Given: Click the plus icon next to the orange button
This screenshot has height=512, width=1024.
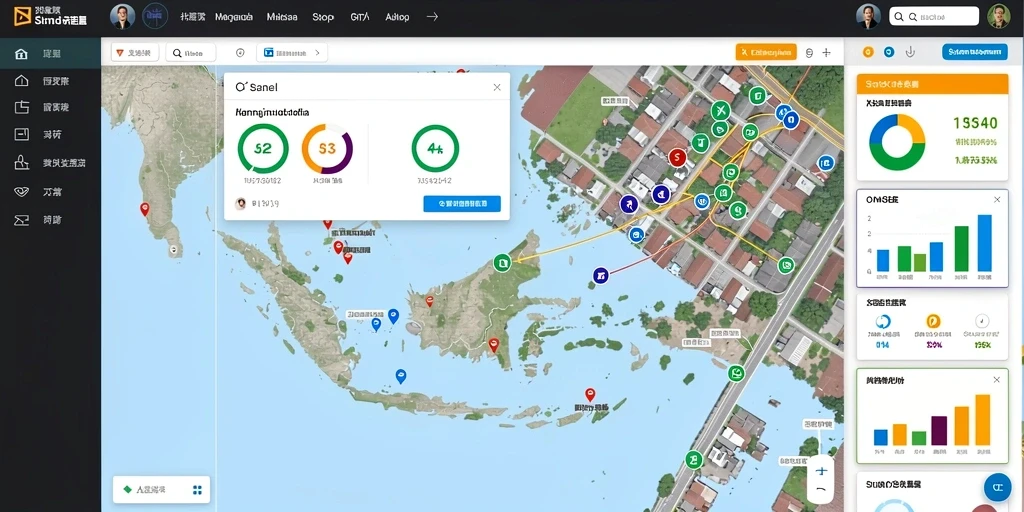Looking at the screenshot, I should (826, 53).
